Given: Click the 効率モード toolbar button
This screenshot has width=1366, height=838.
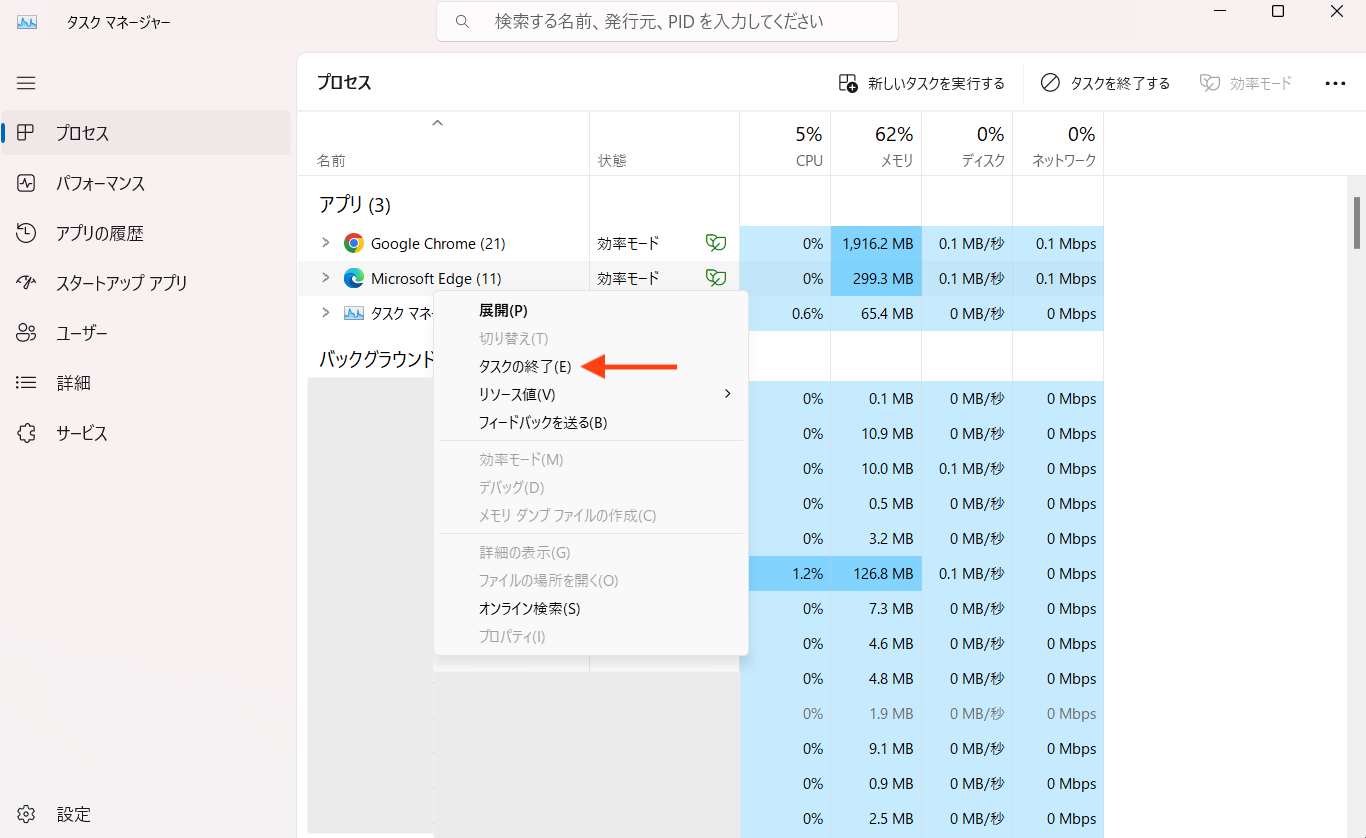Looking at the screenshot, I should coord(1246,83).
